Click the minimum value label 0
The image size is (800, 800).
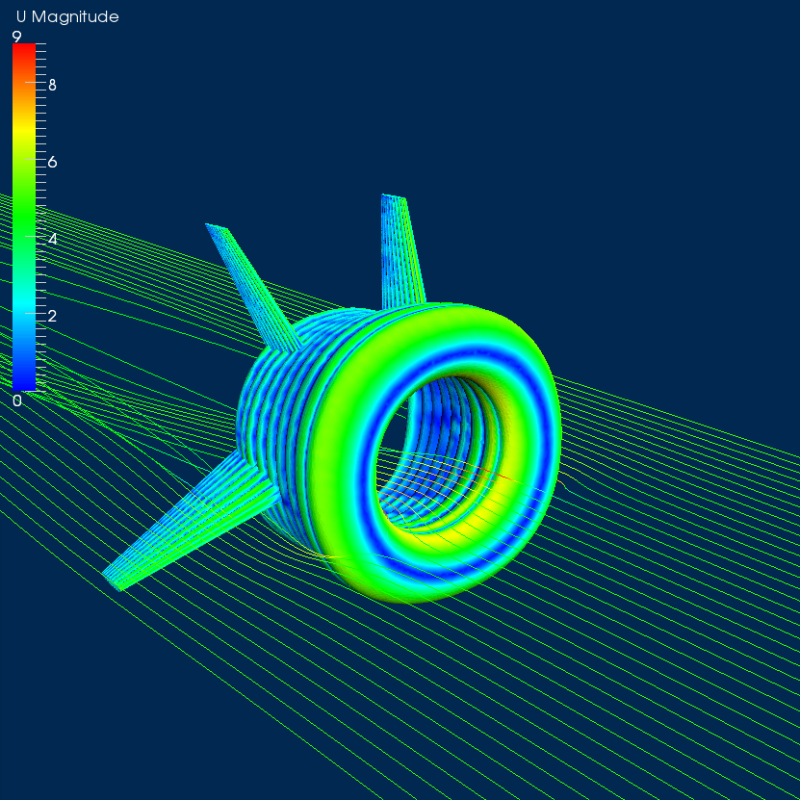tap(17, 401)
